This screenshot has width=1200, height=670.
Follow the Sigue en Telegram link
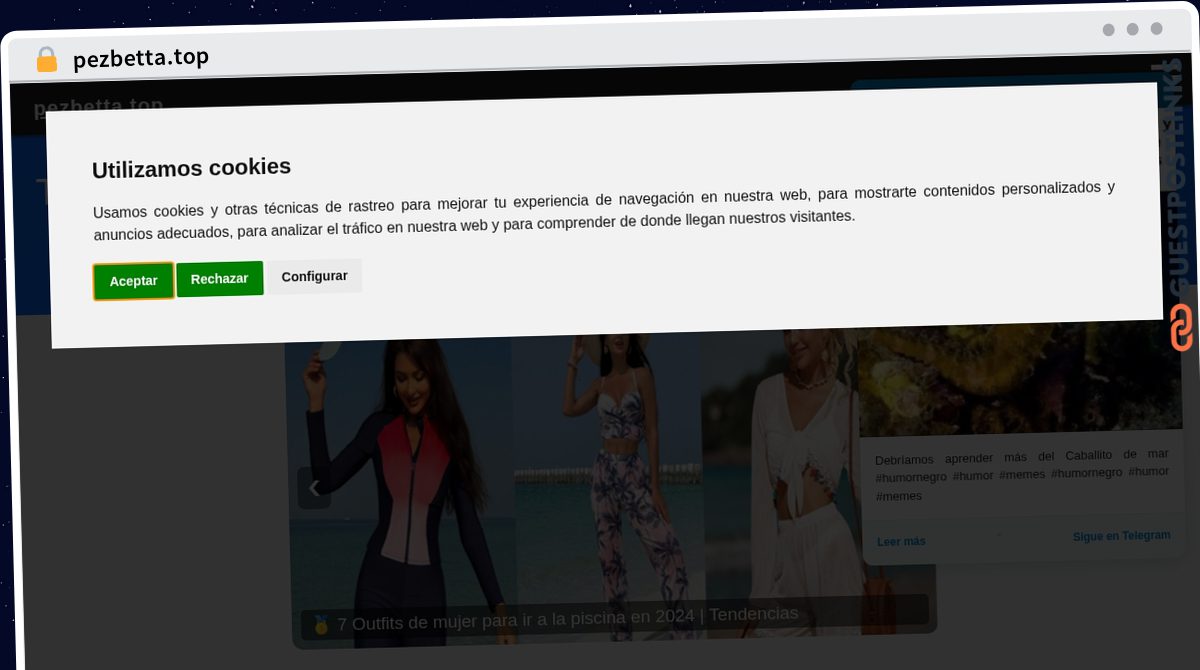[1121, 536]
